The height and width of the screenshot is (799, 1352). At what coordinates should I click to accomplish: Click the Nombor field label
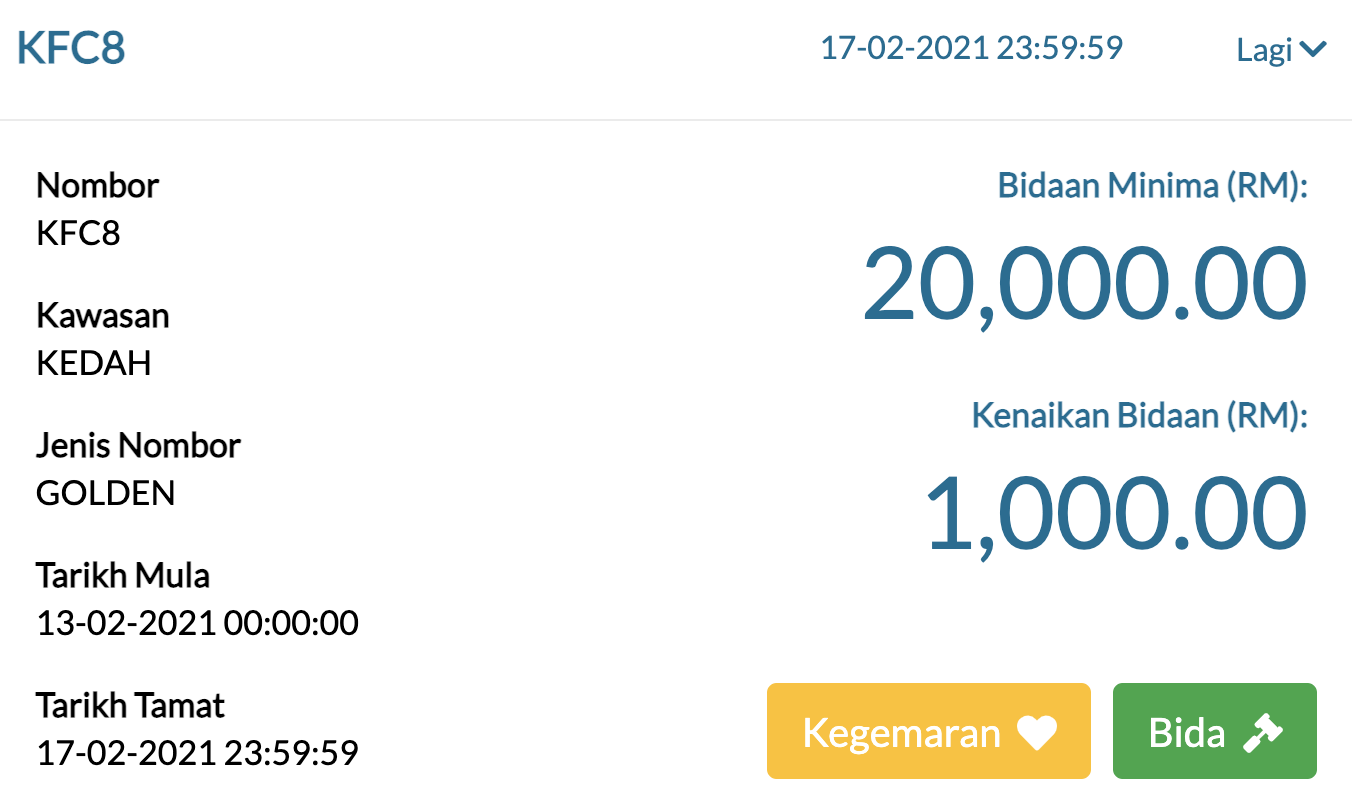click(x=97, y=186)
